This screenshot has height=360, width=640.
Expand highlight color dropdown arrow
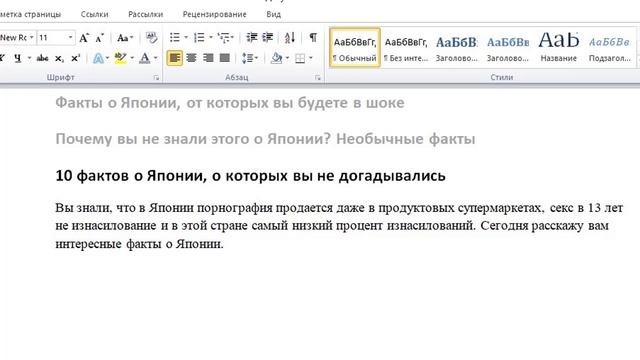[x=132, y=58]
